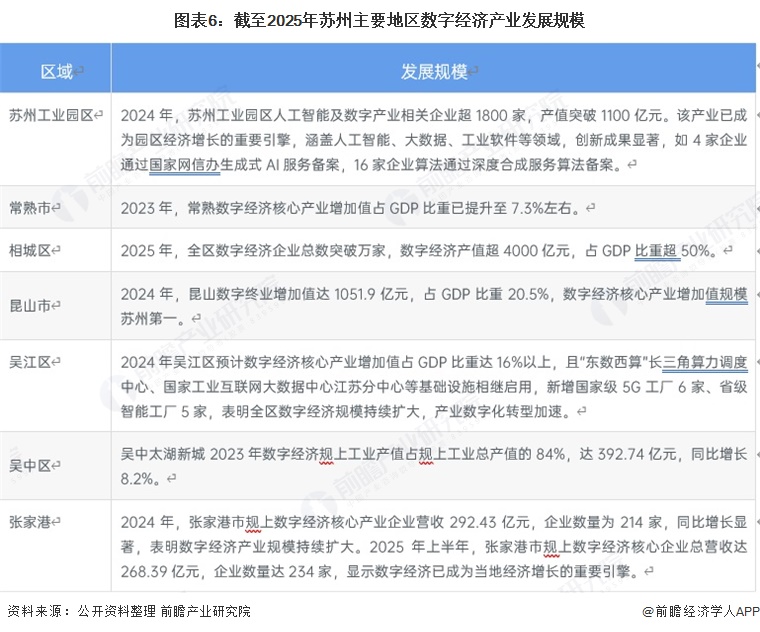
Task: Select the 张家港 region cell
Action: coord(35,521)
